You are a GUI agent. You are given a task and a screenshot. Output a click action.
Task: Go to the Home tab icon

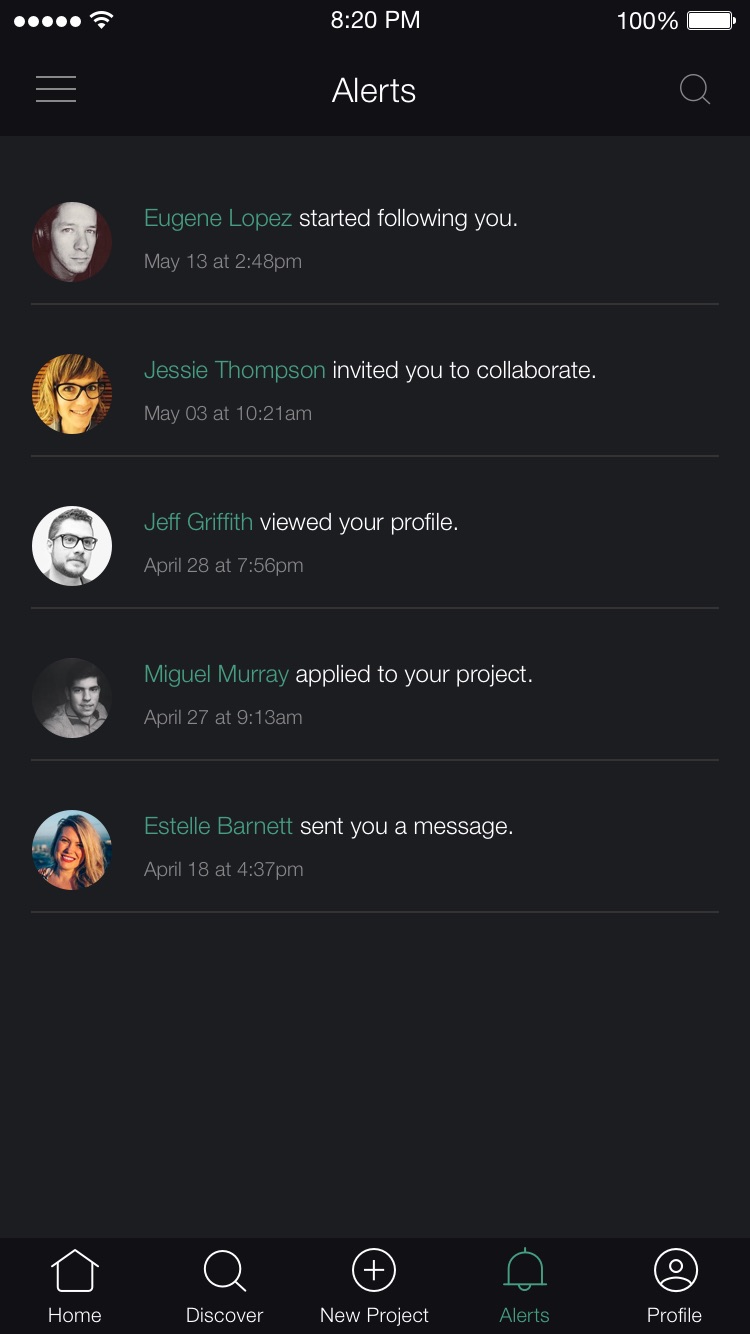pyautogui.click(x=75, y=1271)
